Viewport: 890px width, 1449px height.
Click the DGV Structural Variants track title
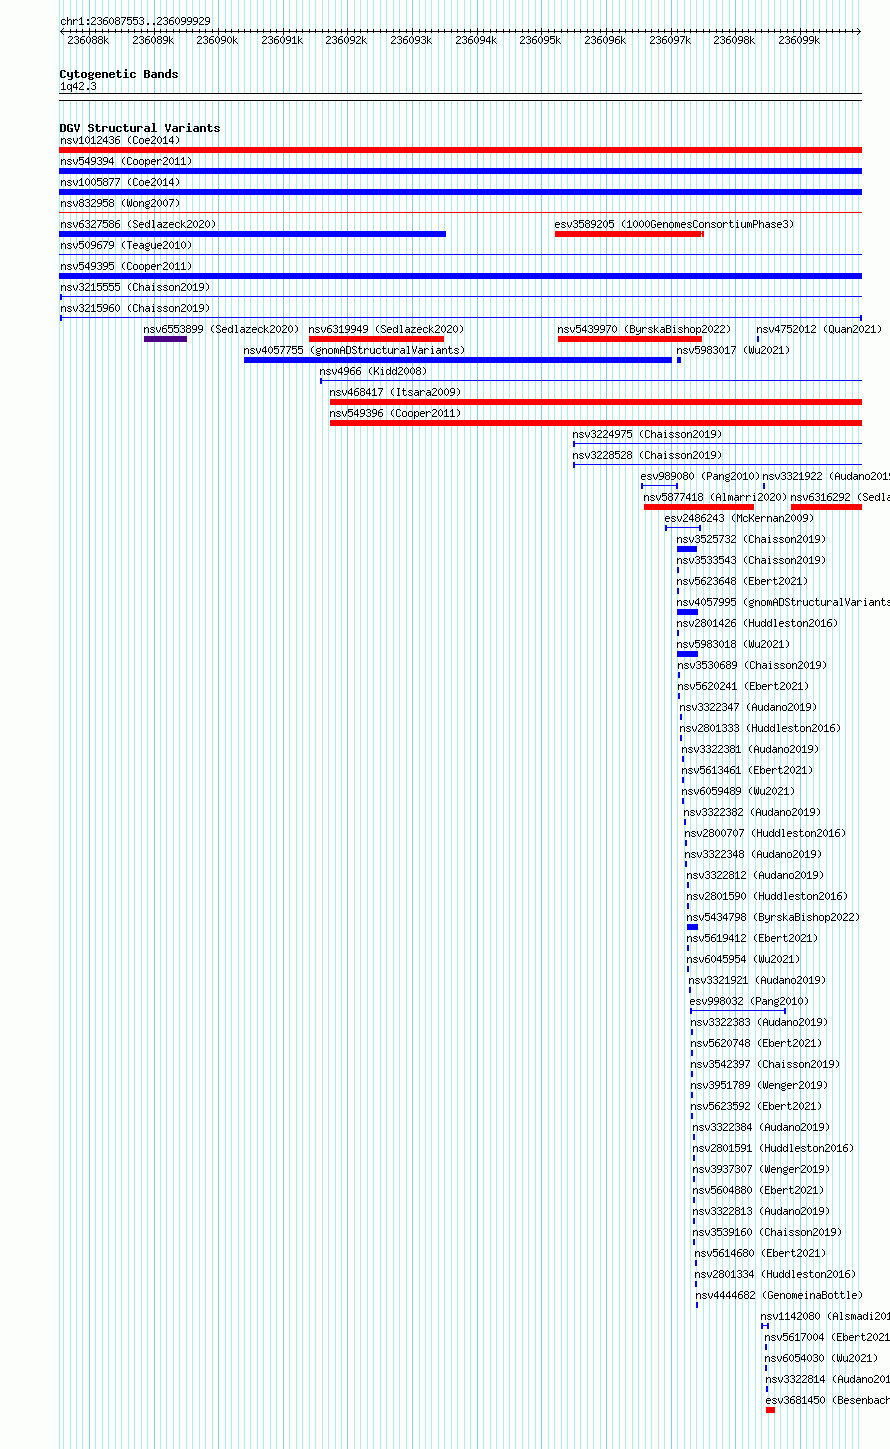[x=140, y=128]
